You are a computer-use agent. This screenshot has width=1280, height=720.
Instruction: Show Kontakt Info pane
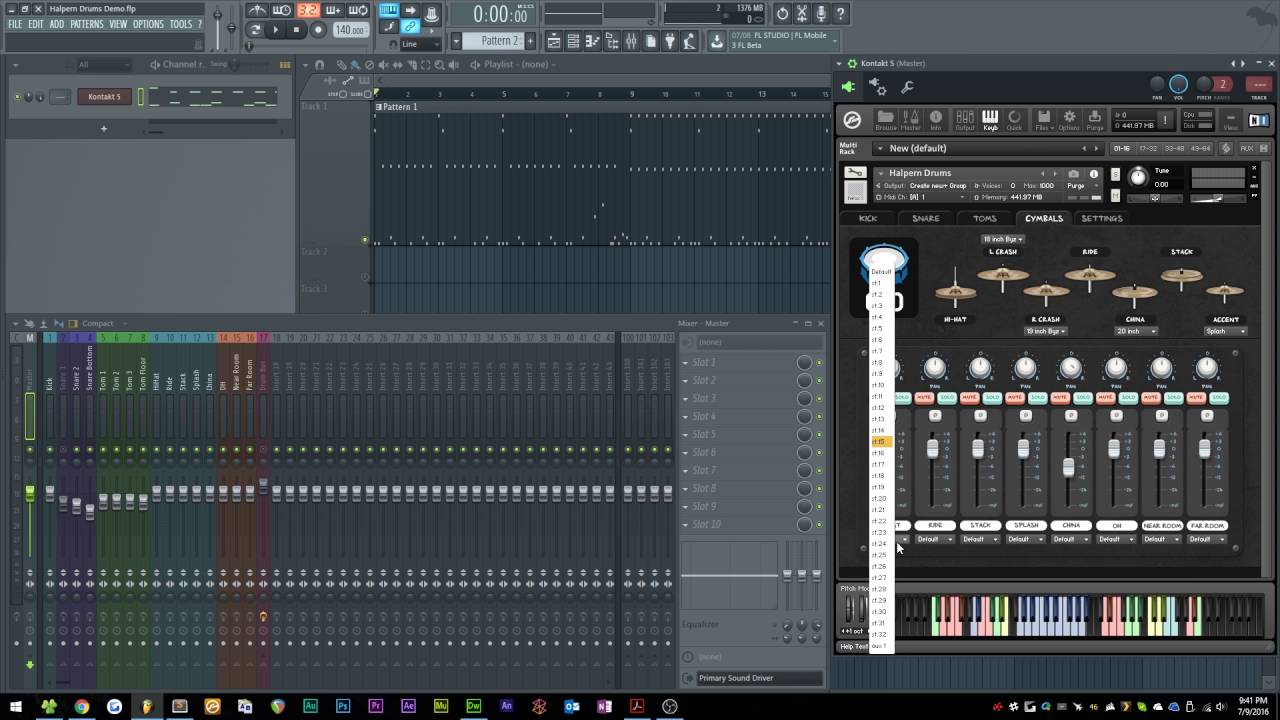pos(936,120)
